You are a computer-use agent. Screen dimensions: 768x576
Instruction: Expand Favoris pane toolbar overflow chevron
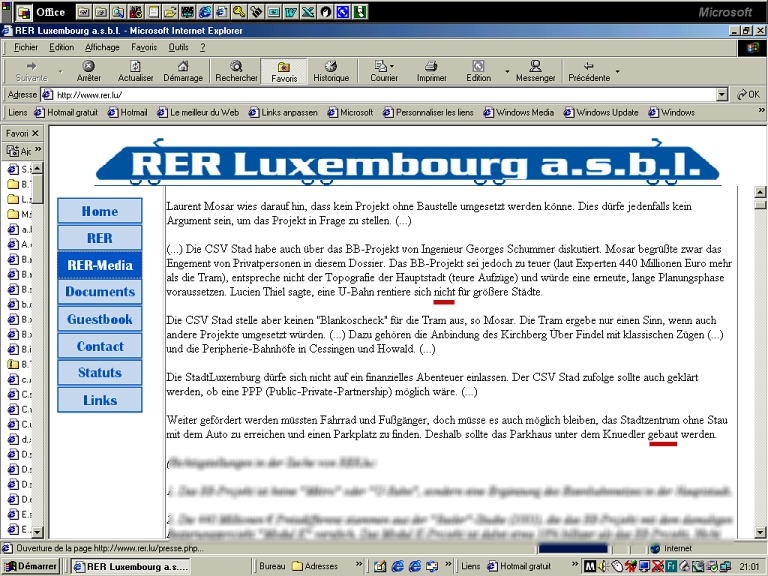point(38,149)
